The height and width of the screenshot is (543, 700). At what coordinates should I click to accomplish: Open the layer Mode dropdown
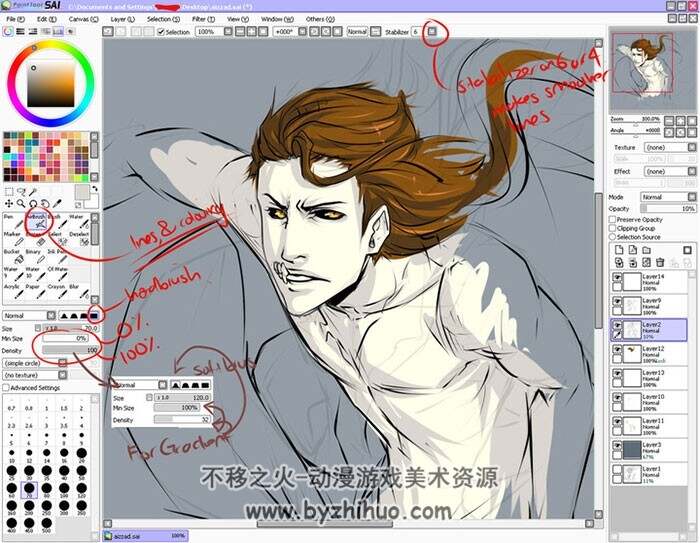coord(668,197)
